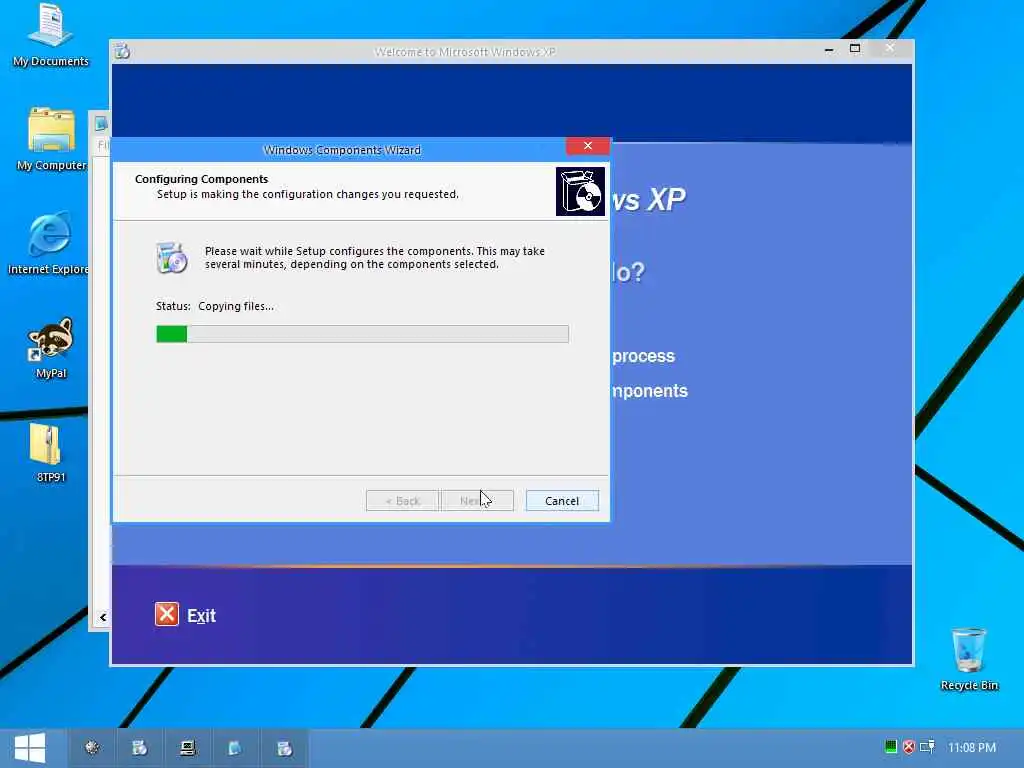This screenshot has width=1024, height=768.
Task: Launch Internet Explorer from the desktop
Action: [48, 242]
